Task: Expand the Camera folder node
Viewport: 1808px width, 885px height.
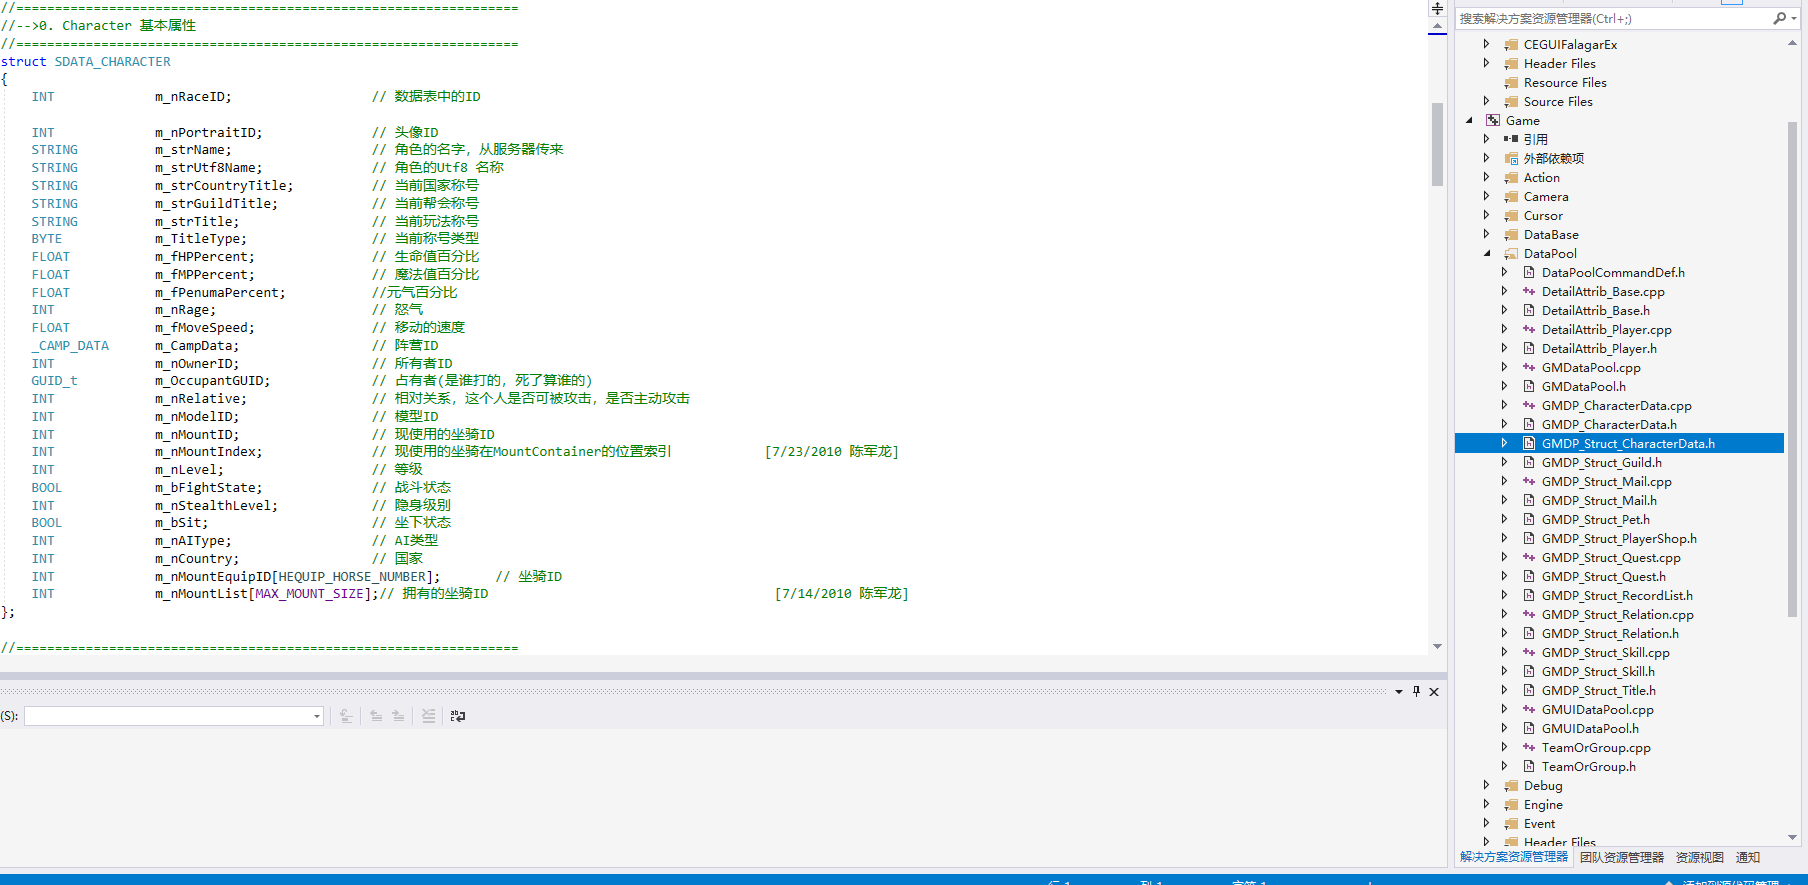Action: click(x=1487, y=197)
